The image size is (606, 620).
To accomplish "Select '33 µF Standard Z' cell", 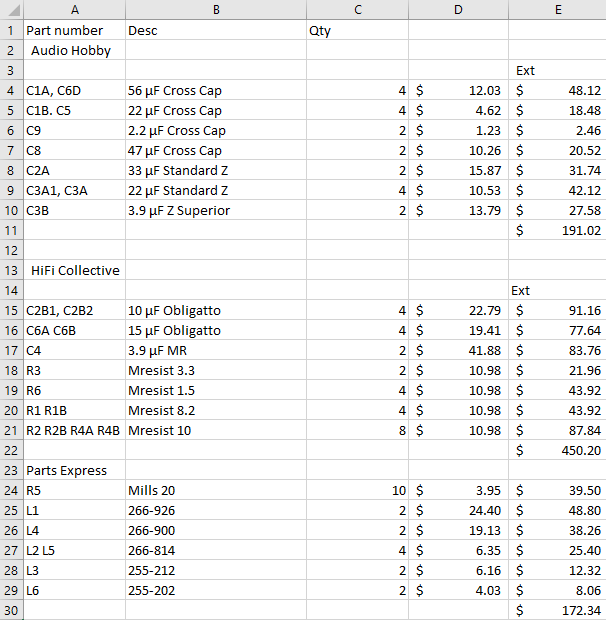I will [216, 170].
